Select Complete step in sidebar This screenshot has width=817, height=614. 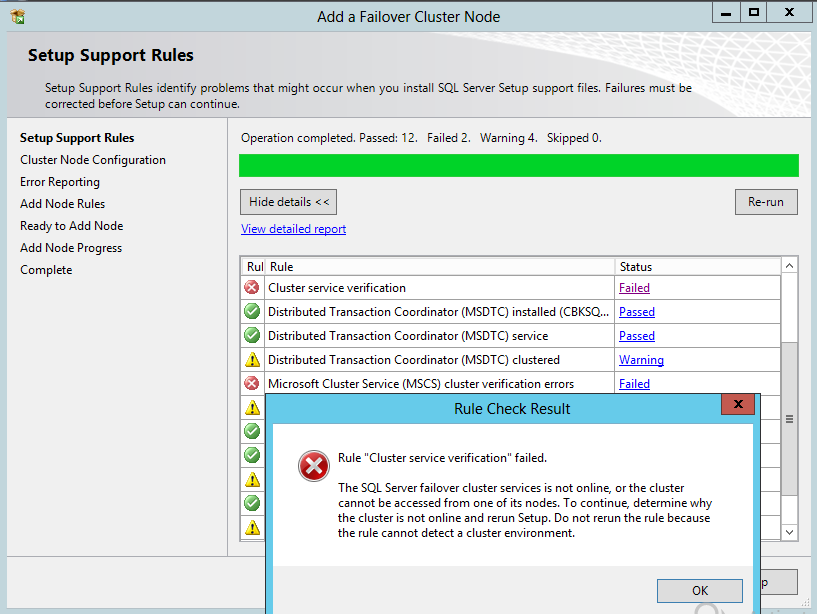pos(46,270)
